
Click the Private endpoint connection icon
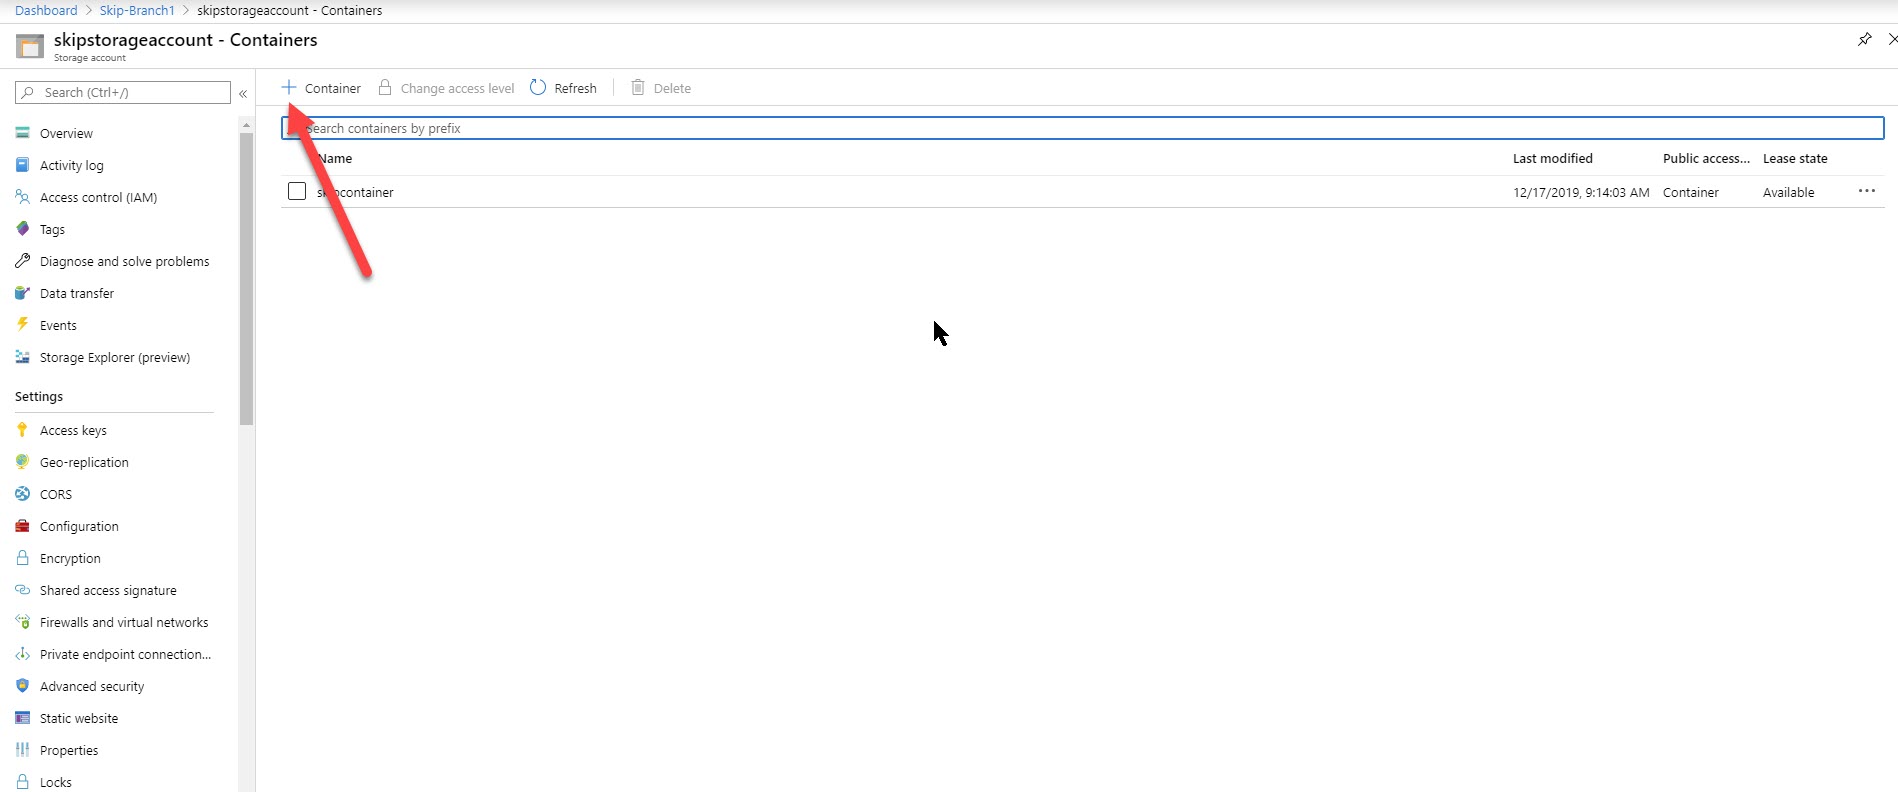click(x=22, y=654)
